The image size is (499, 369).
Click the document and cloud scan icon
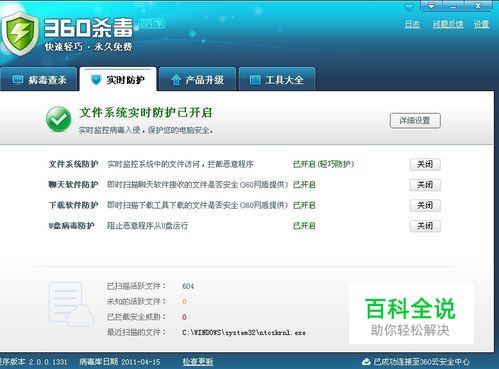tap(71, 304)
